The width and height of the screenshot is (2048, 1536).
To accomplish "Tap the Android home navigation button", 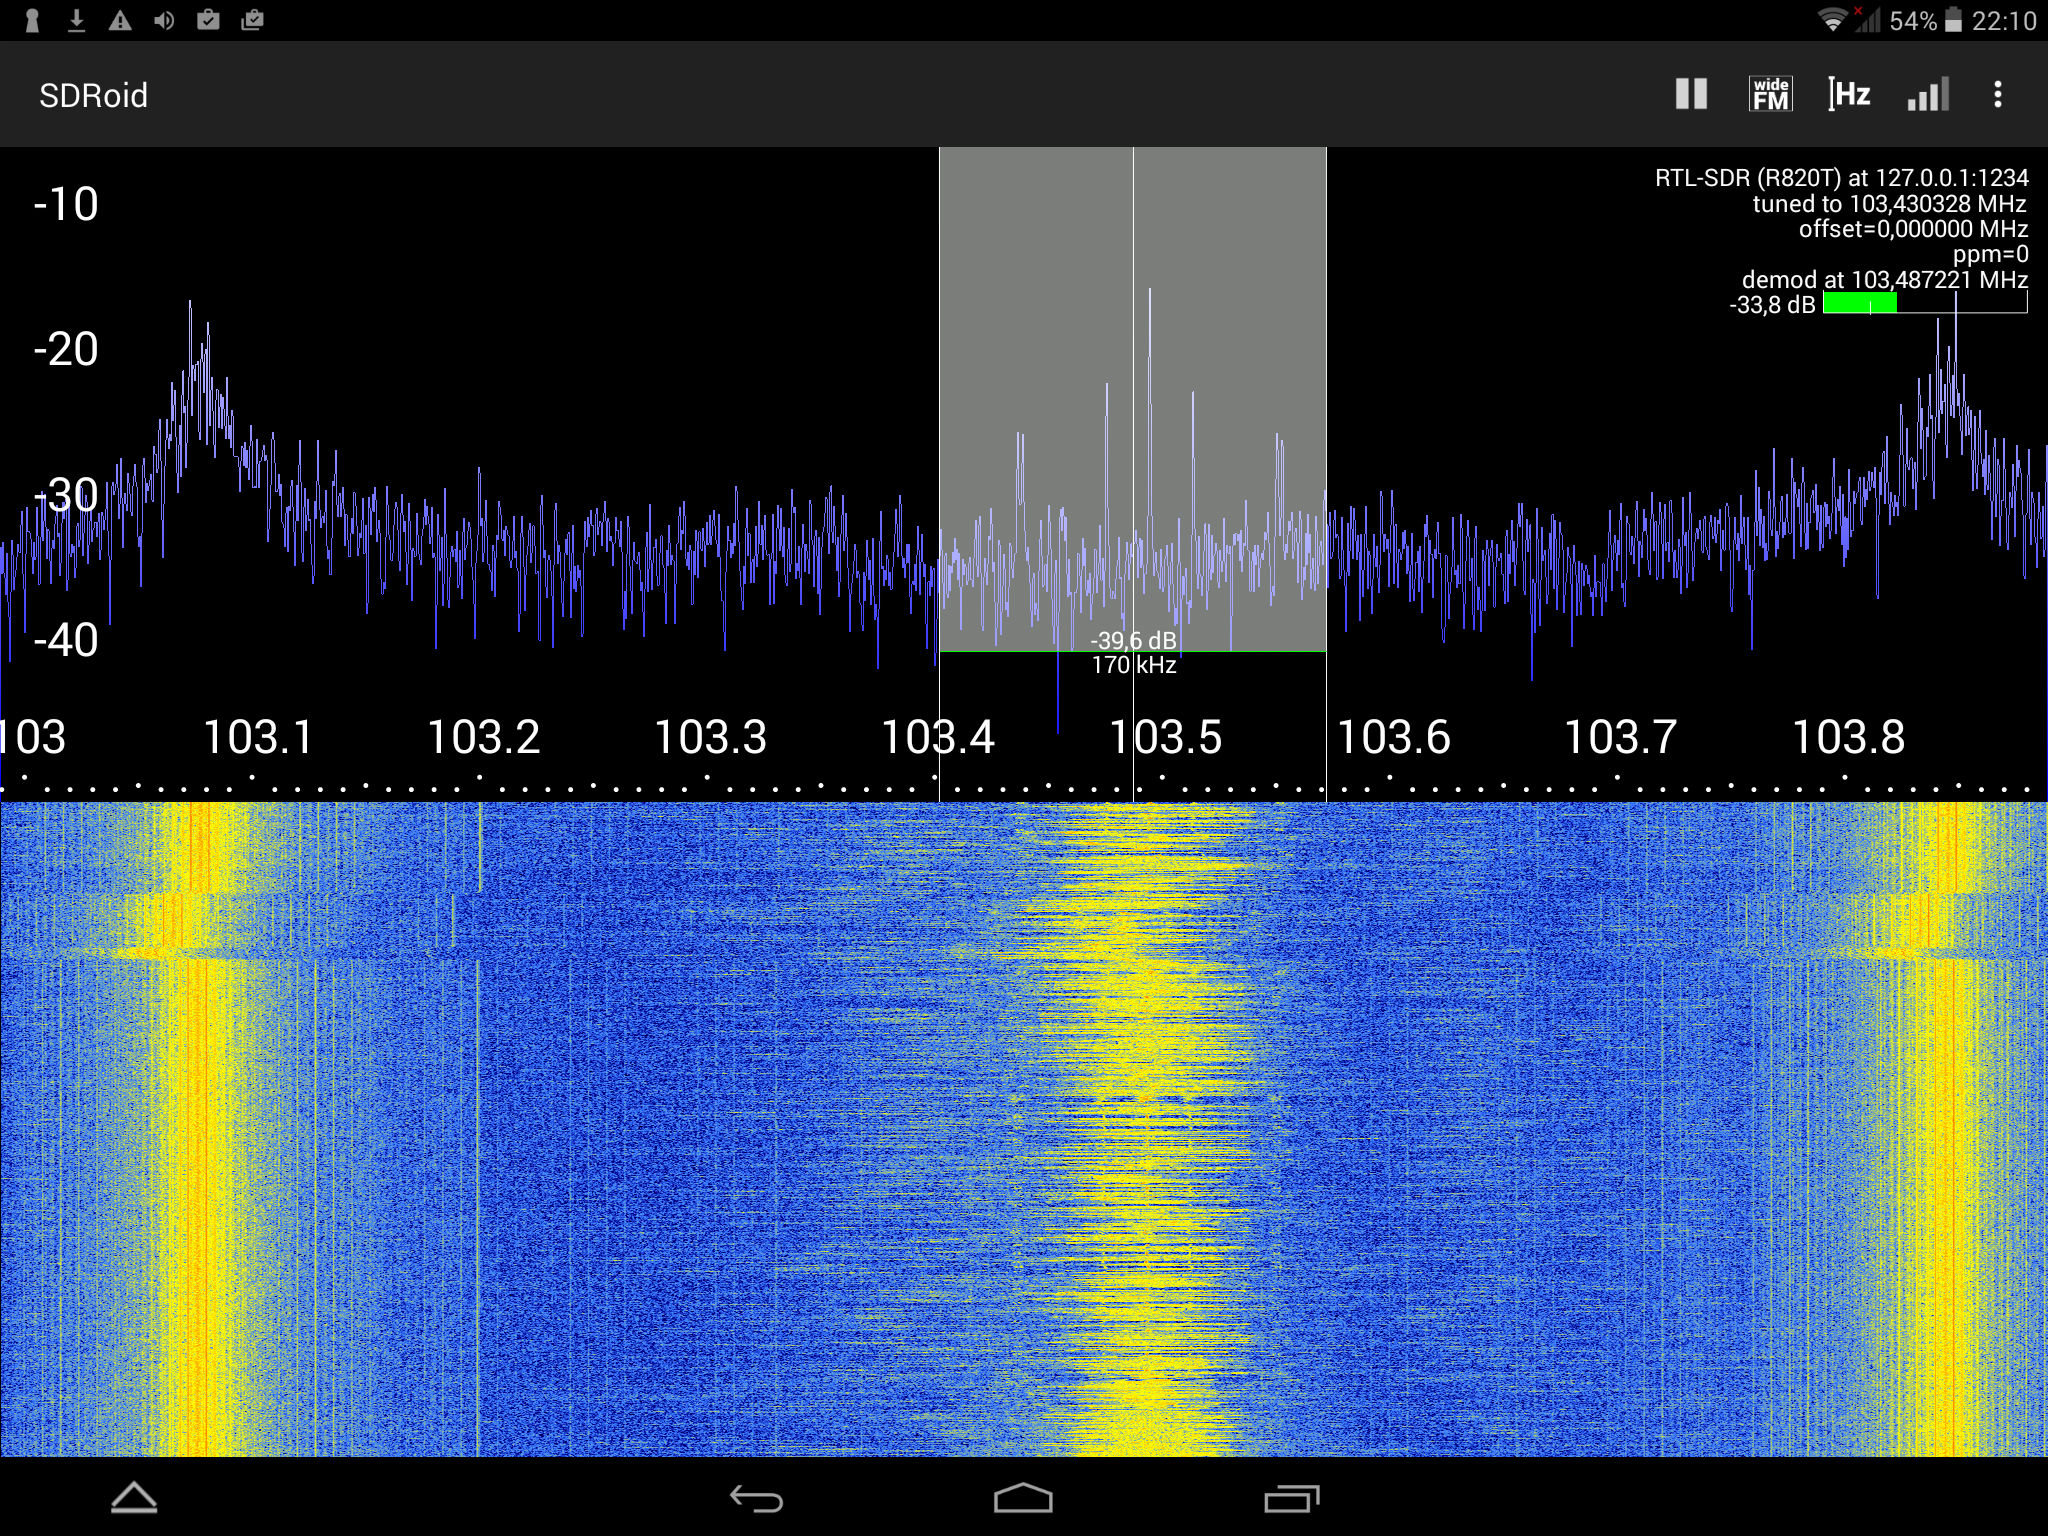I will (x=1023, y=1498).
